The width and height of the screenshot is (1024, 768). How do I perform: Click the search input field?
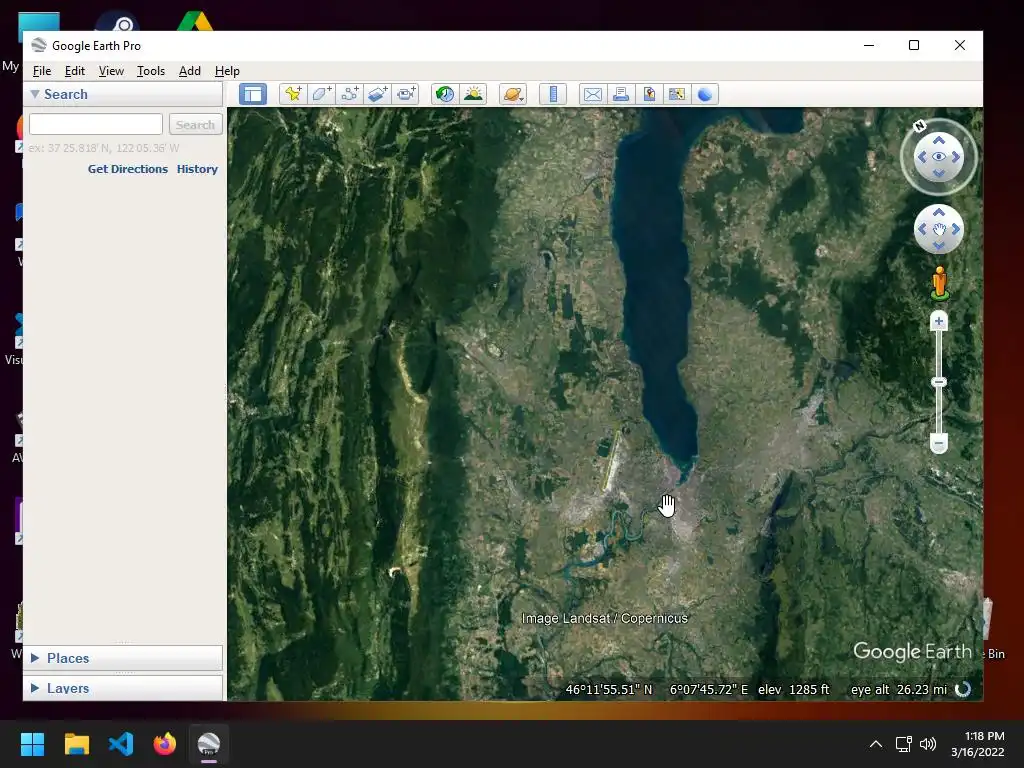click(96, 124)
